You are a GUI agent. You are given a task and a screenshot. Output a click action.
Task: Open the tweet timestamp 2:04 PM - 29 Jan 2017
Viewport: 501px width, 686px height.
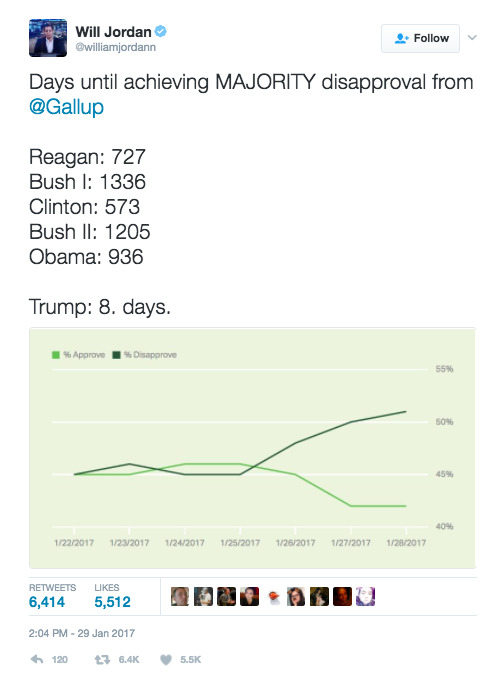[x=82, y=633]
